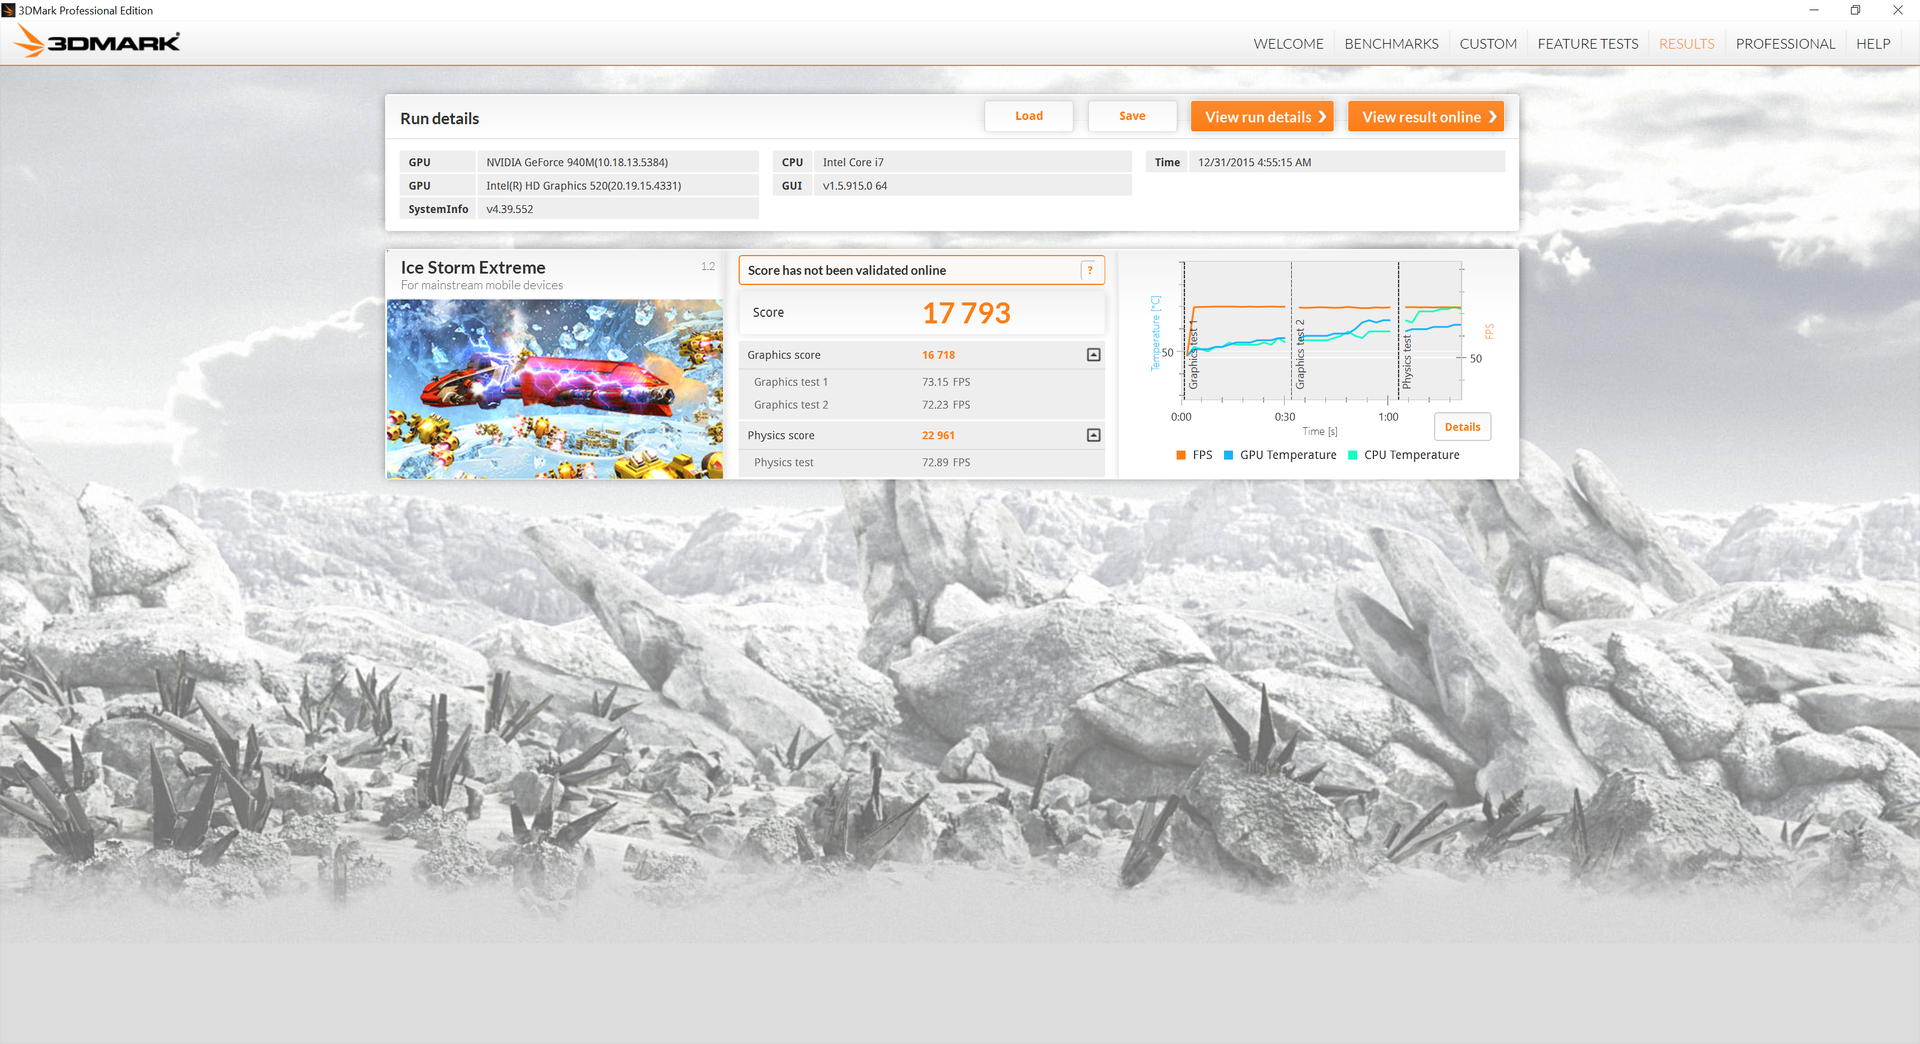
Task: Click the FPS orange legend swatch
Action: point(1181,455)
